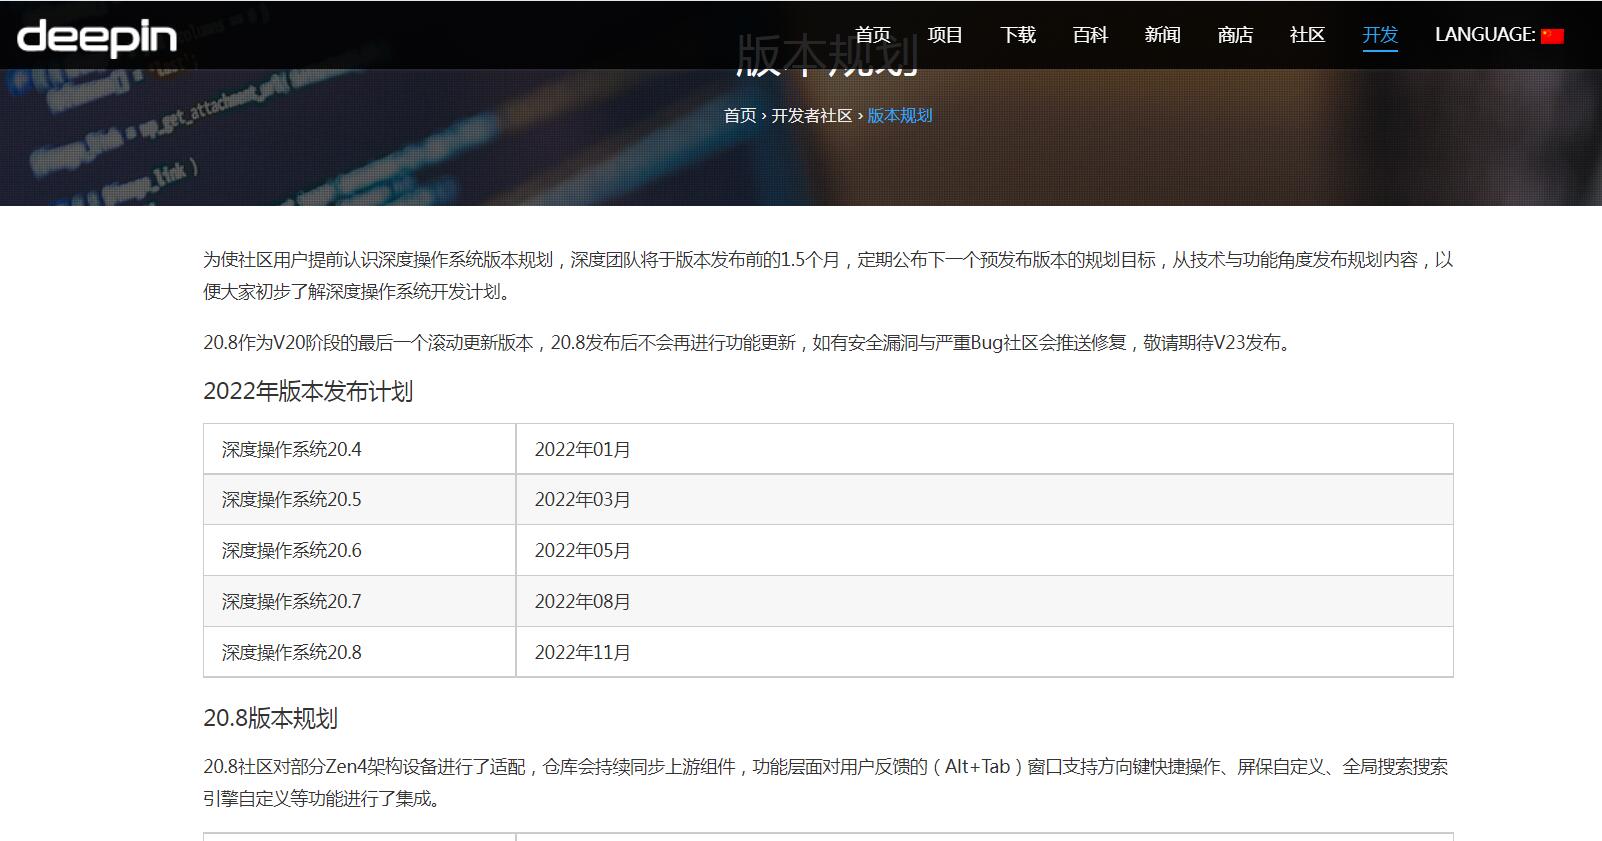Open the 首页 nav menu item

tap(873, 35)
